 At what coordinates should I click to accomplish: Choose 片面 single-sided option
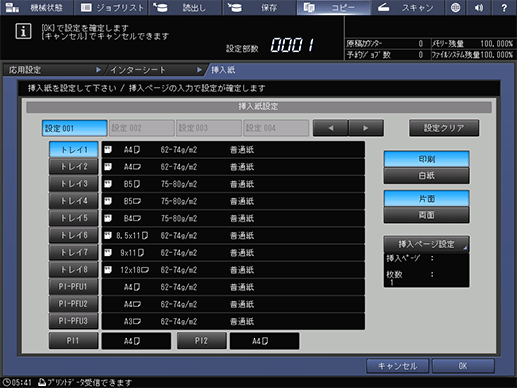(x=427, y=199)
